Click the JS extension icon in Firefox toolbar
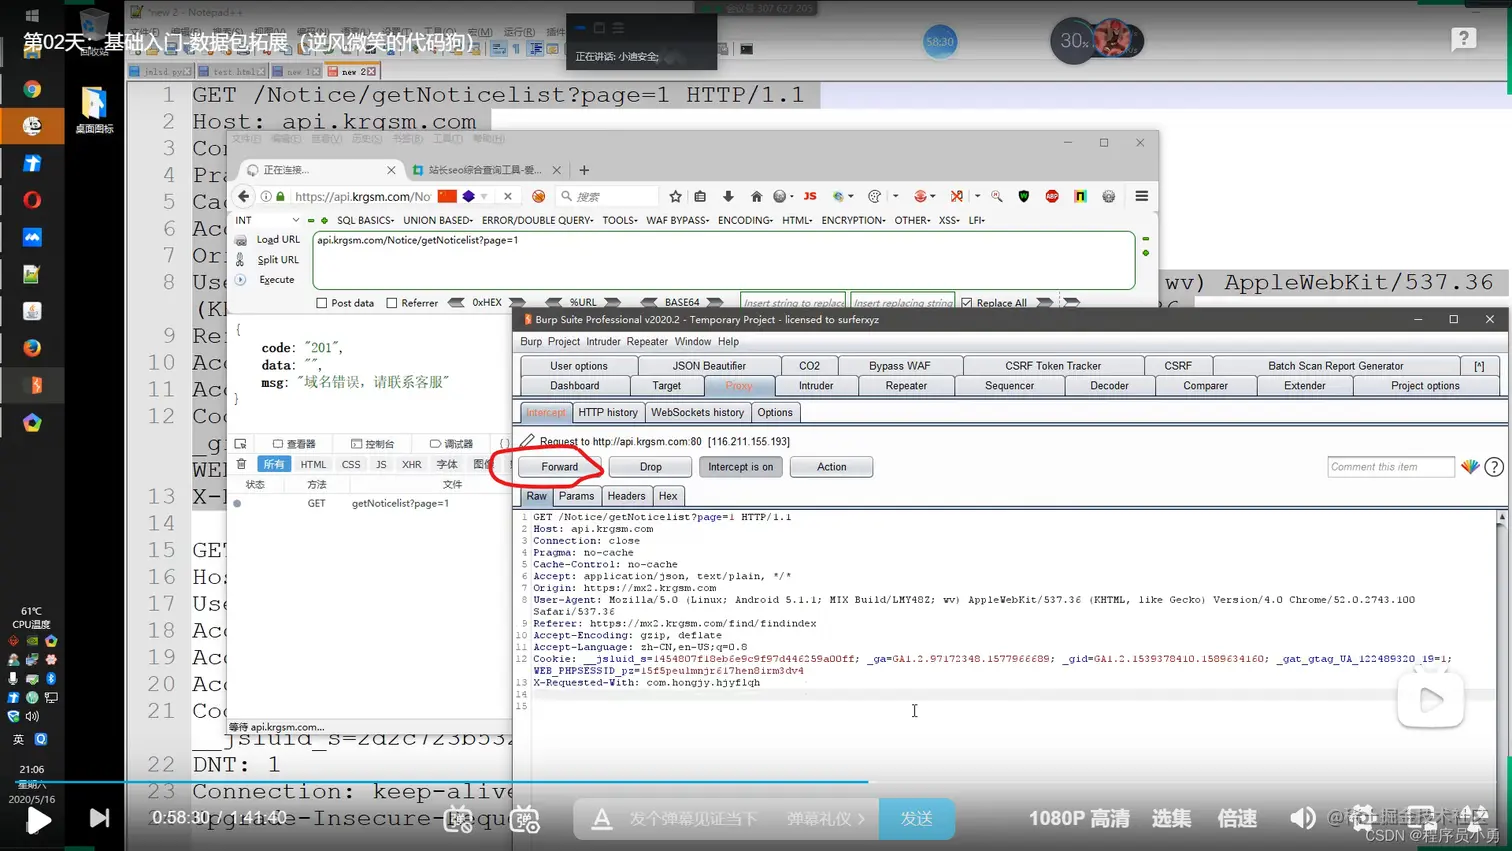Image resolution: width=1512 pixels, height=851 pixels. pyautogui.click(x=810, y=196)
